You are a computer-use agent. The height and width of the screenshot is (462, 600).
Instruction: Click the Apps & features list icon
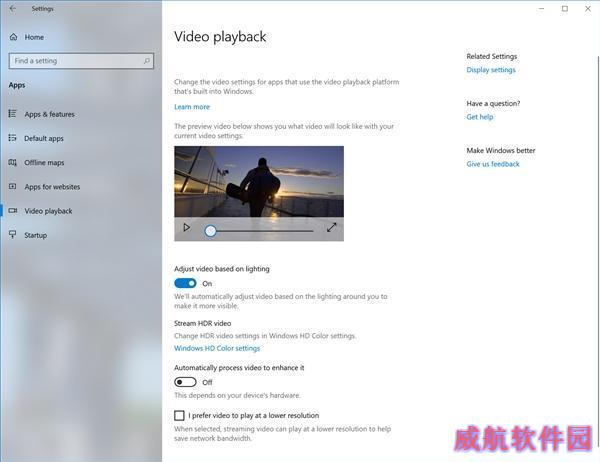coord(13,114)
